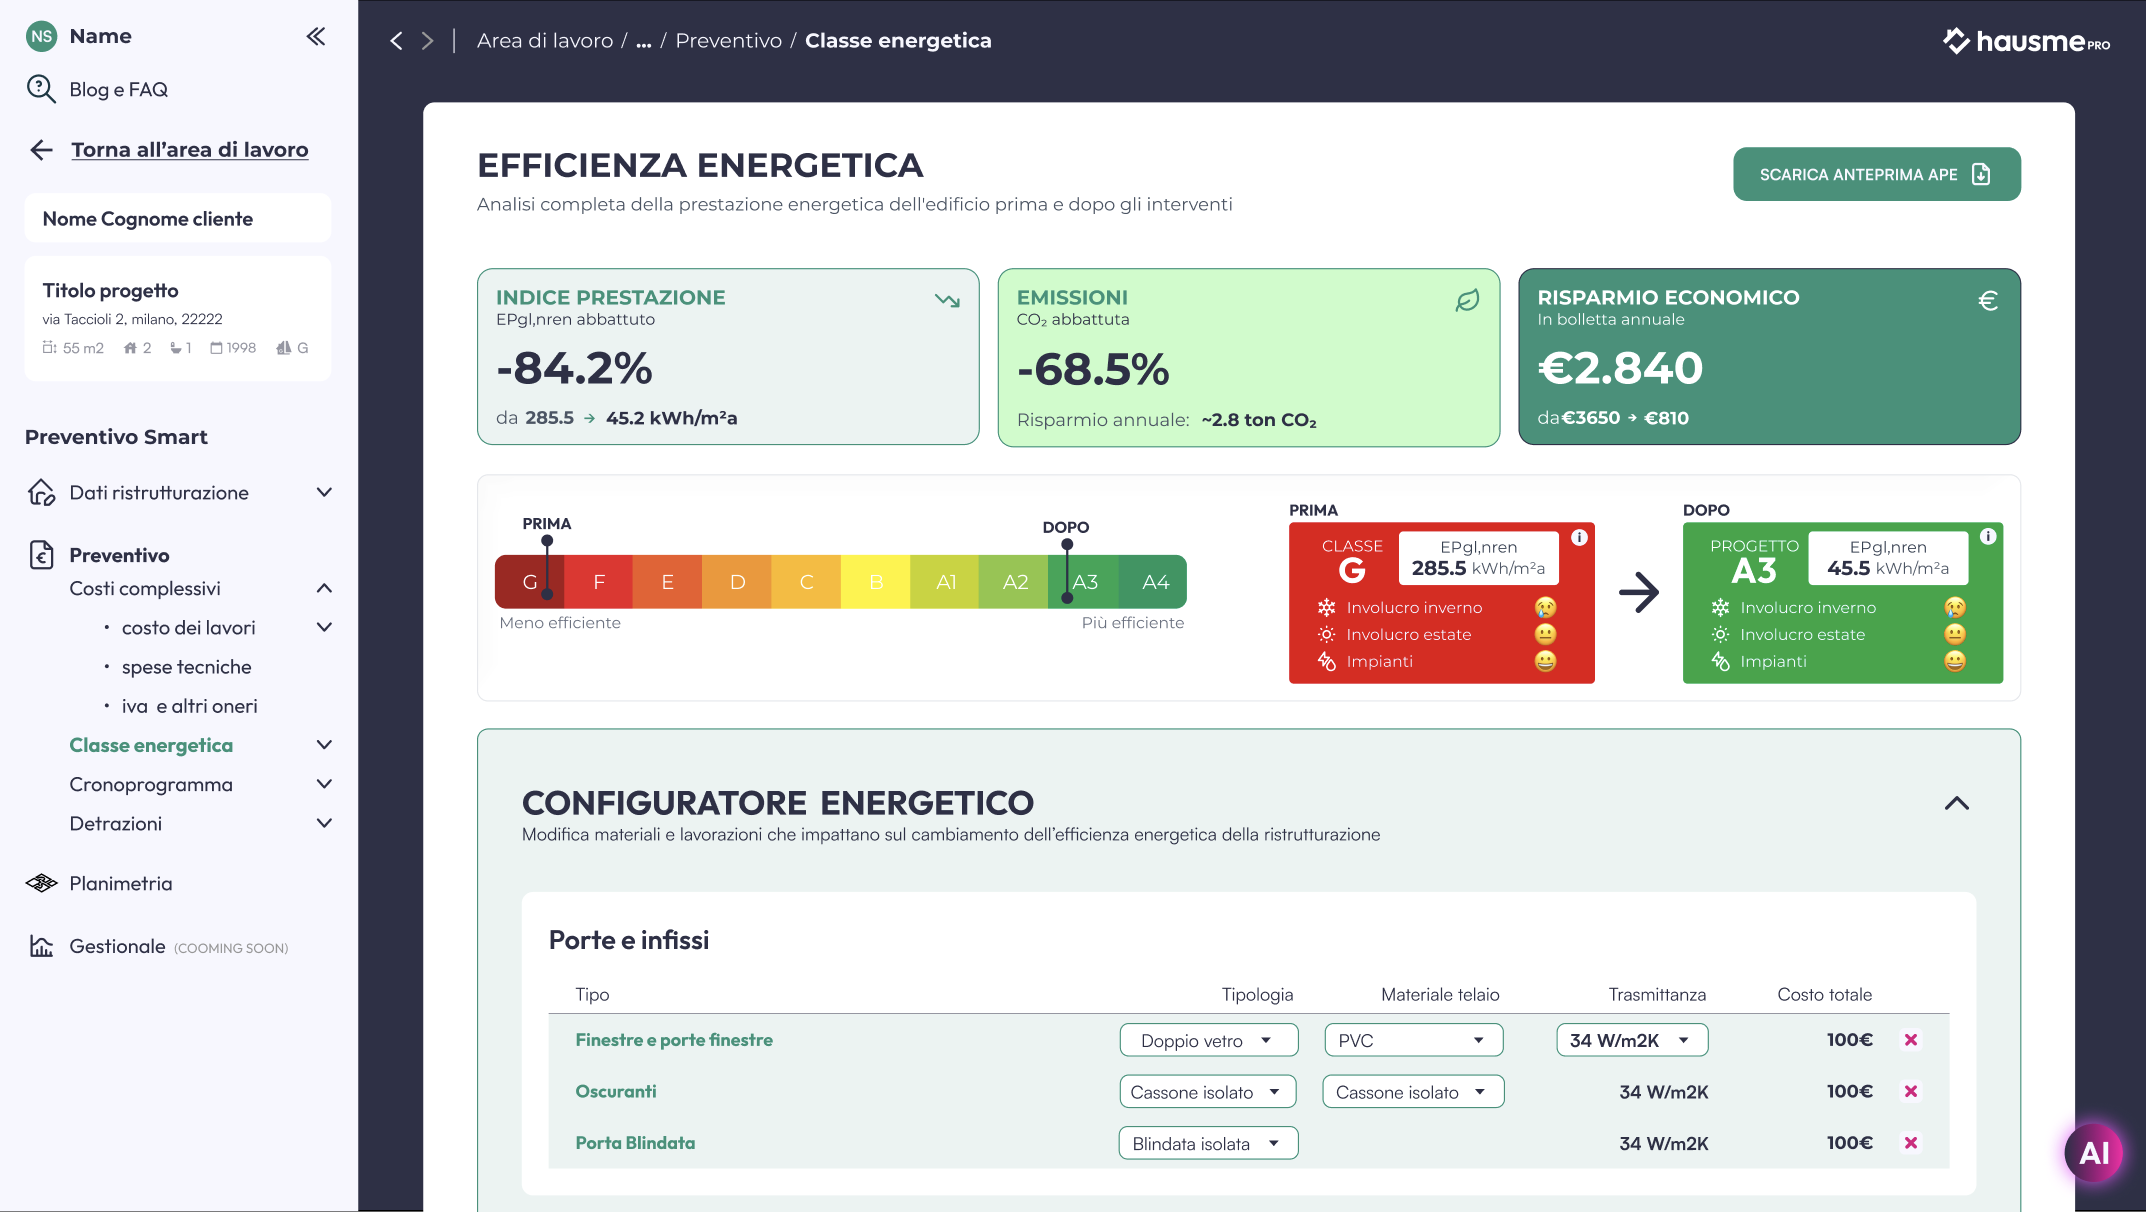Image resolution: width=2146 pixels, height=1212 pixels.
Task: Click info icon on red PRIMA card
Action: coord(1579,537)
